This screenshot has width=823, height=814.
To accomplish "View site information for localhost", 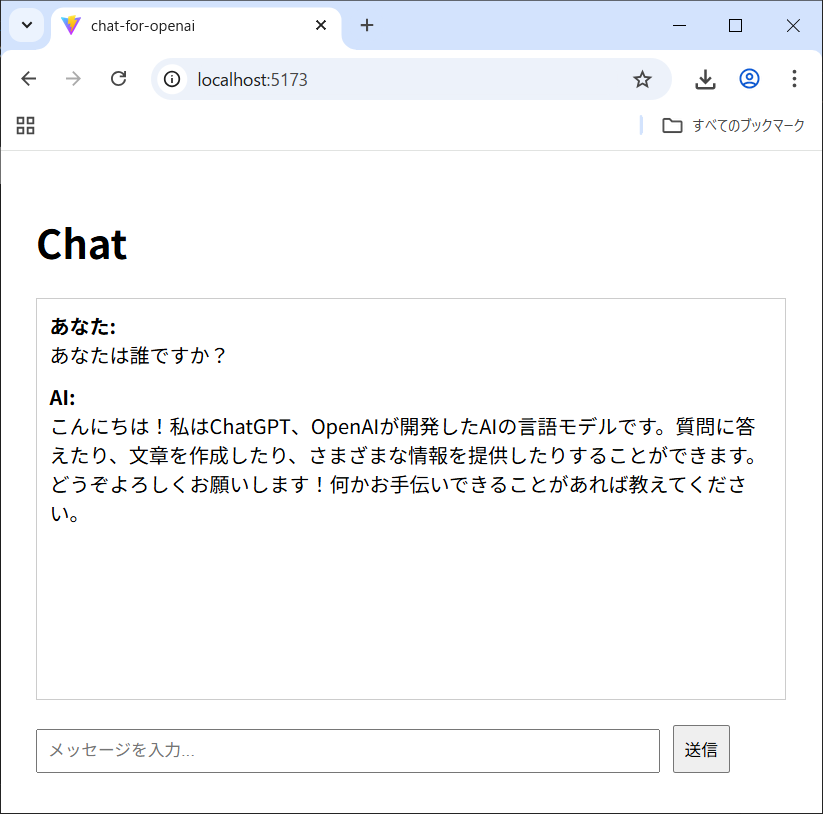I will tap(173, 79).
